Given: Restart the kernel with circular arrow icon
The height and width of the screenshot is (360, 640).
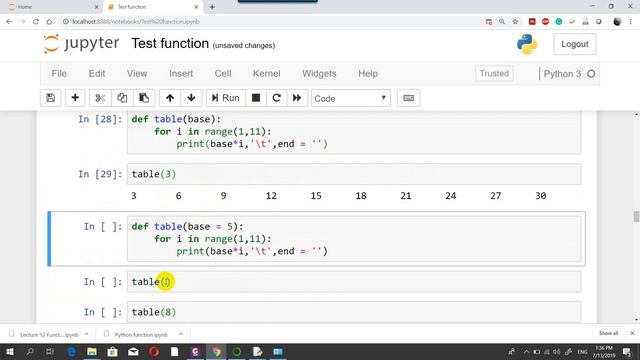Looking at the screenshot, I should [x=276, y=98].
